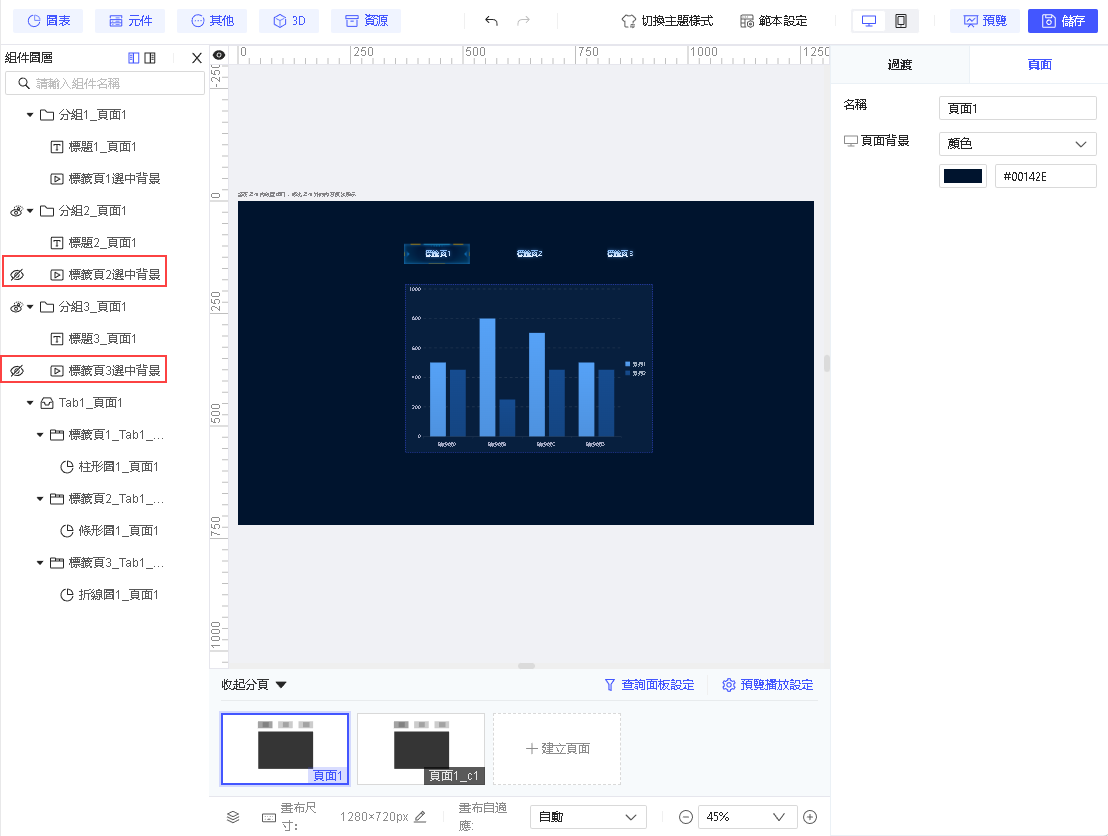Switch to desktop device view icon

point(869,21)
